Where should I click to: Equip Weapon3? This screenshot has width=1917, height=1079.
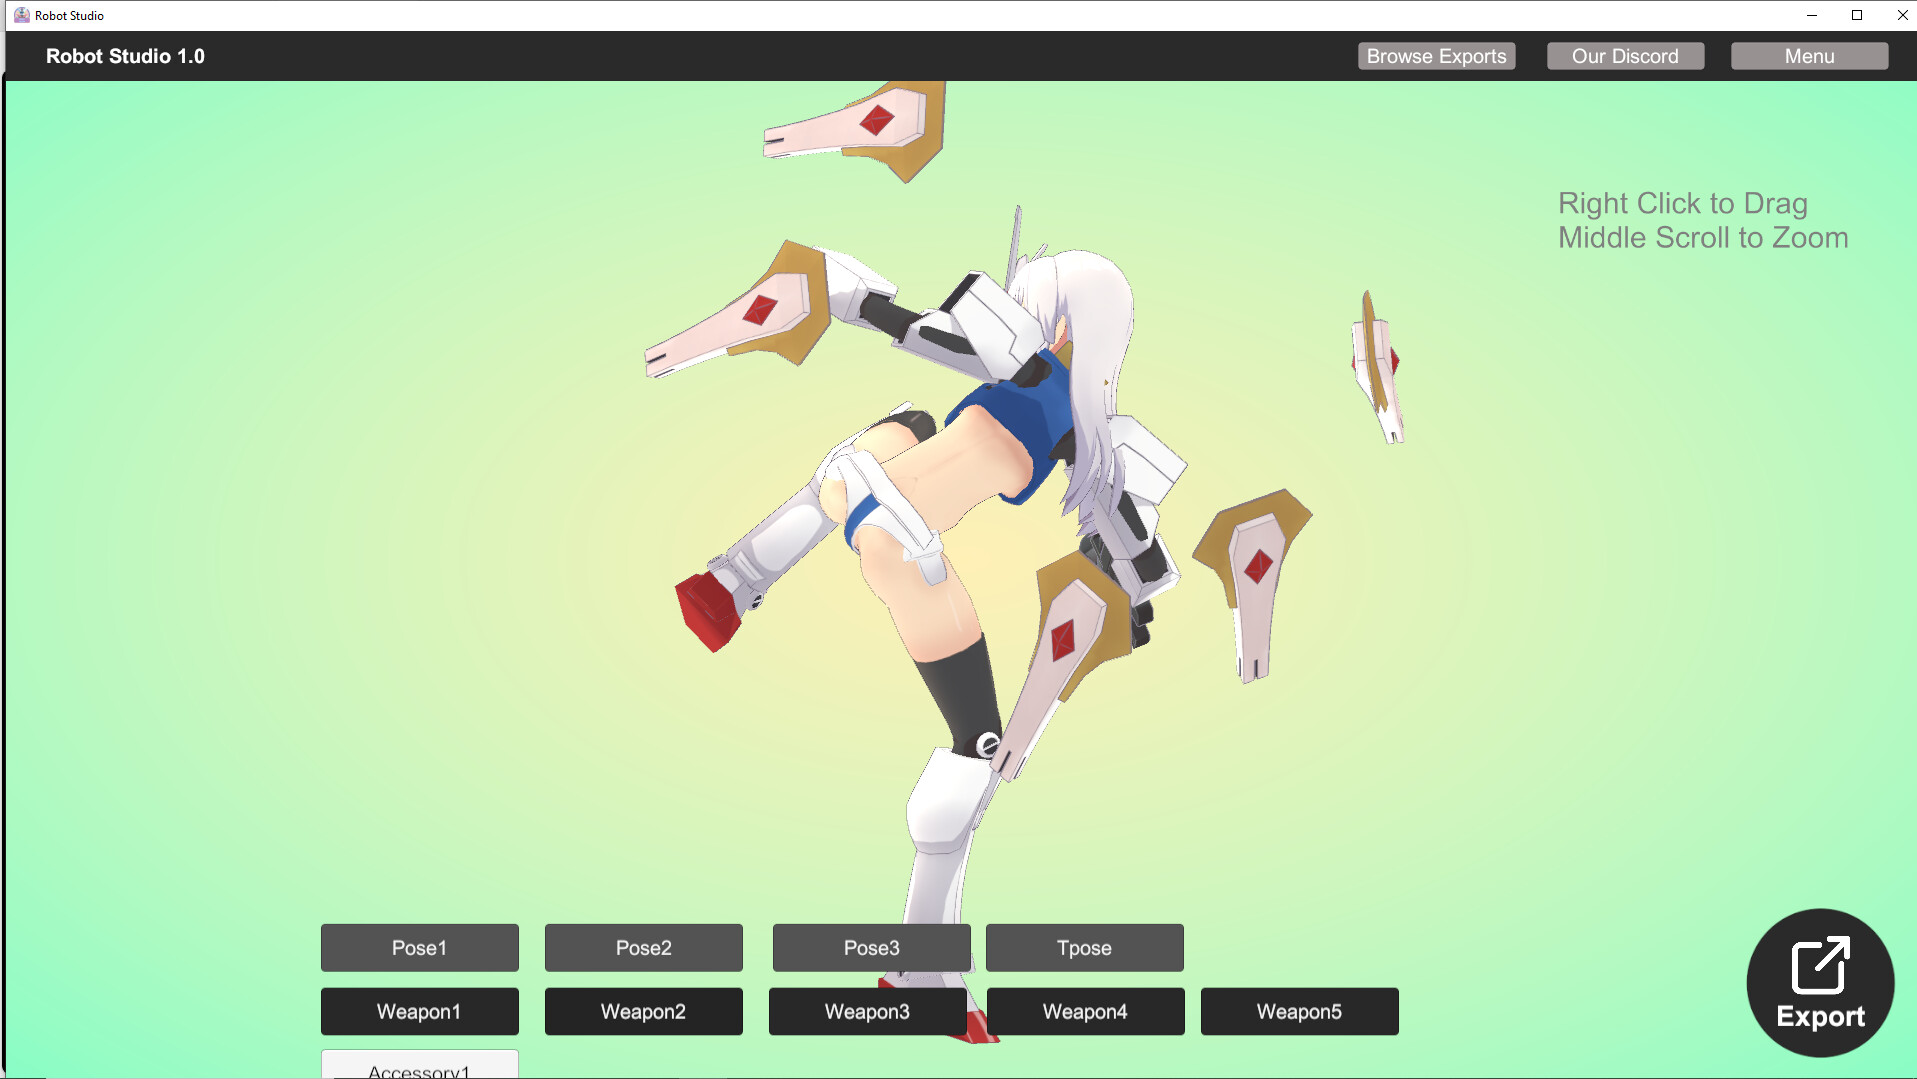click(x=867, y=1011)
